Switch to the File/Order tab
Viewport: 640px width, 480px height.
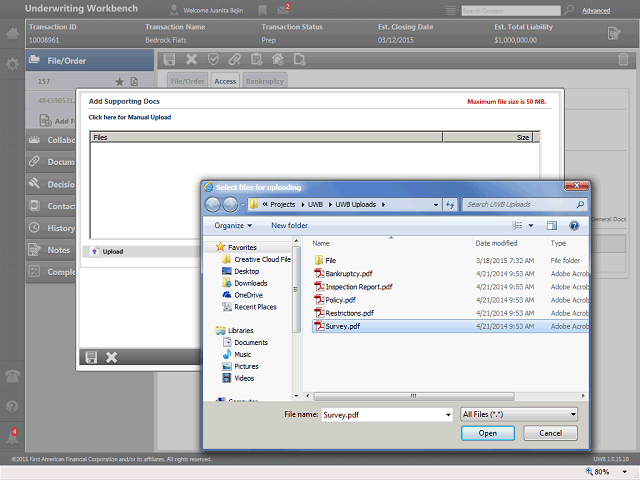(187, 81)
